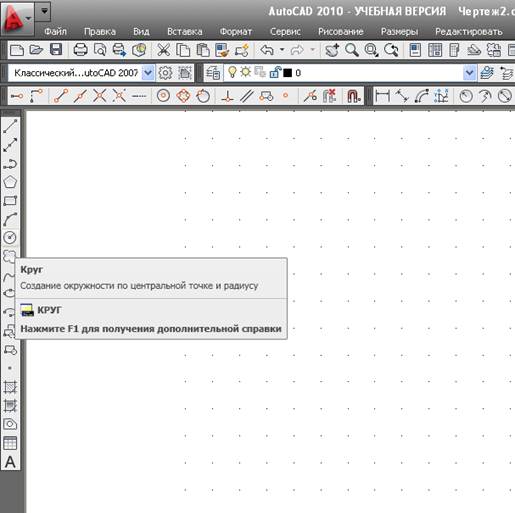Open Object Snap Settings magnet icon

[353, 96]
